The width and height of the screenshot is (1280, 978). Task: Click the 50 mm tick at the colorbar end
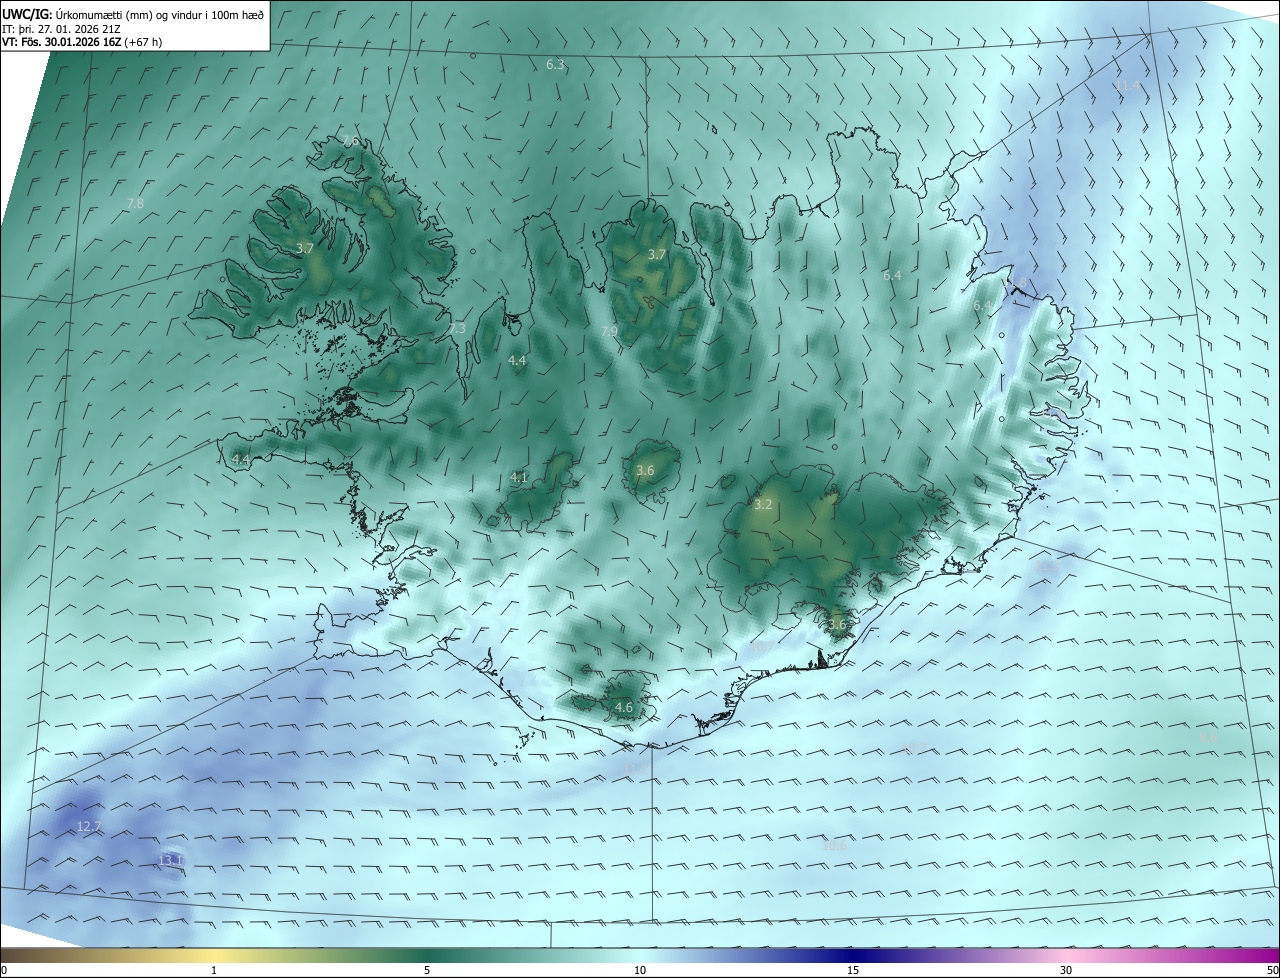coord(1273,970)
